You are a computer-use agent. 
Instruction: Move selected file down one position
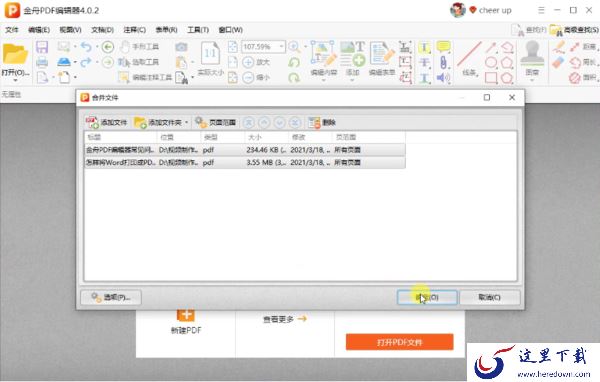[279, 122]
